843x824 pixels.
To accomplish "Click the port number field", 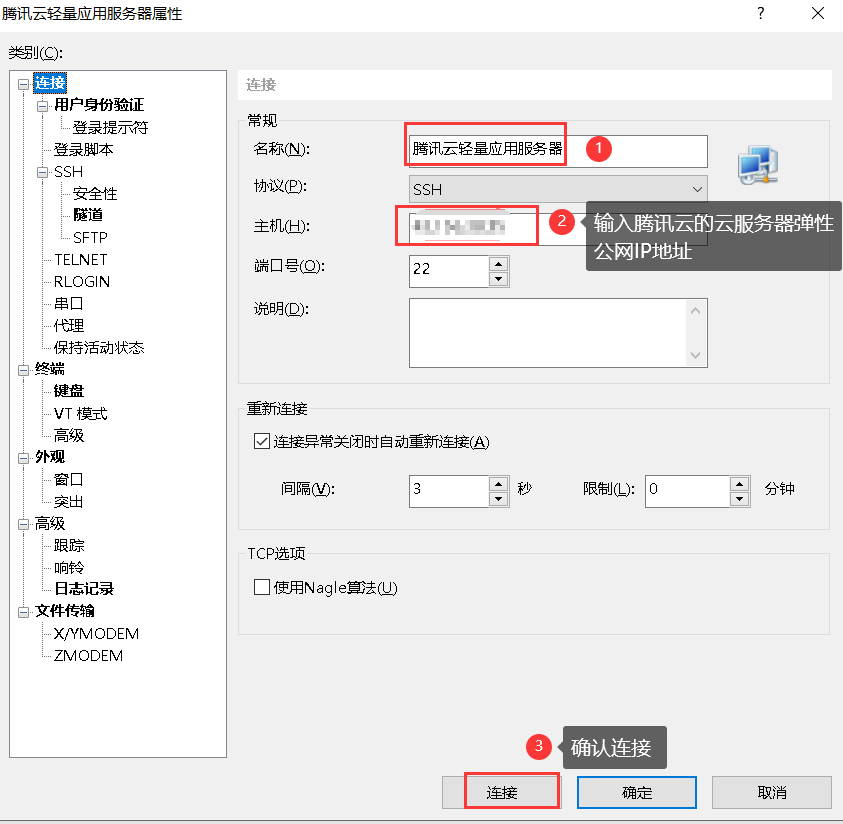I will click(449, 271).
